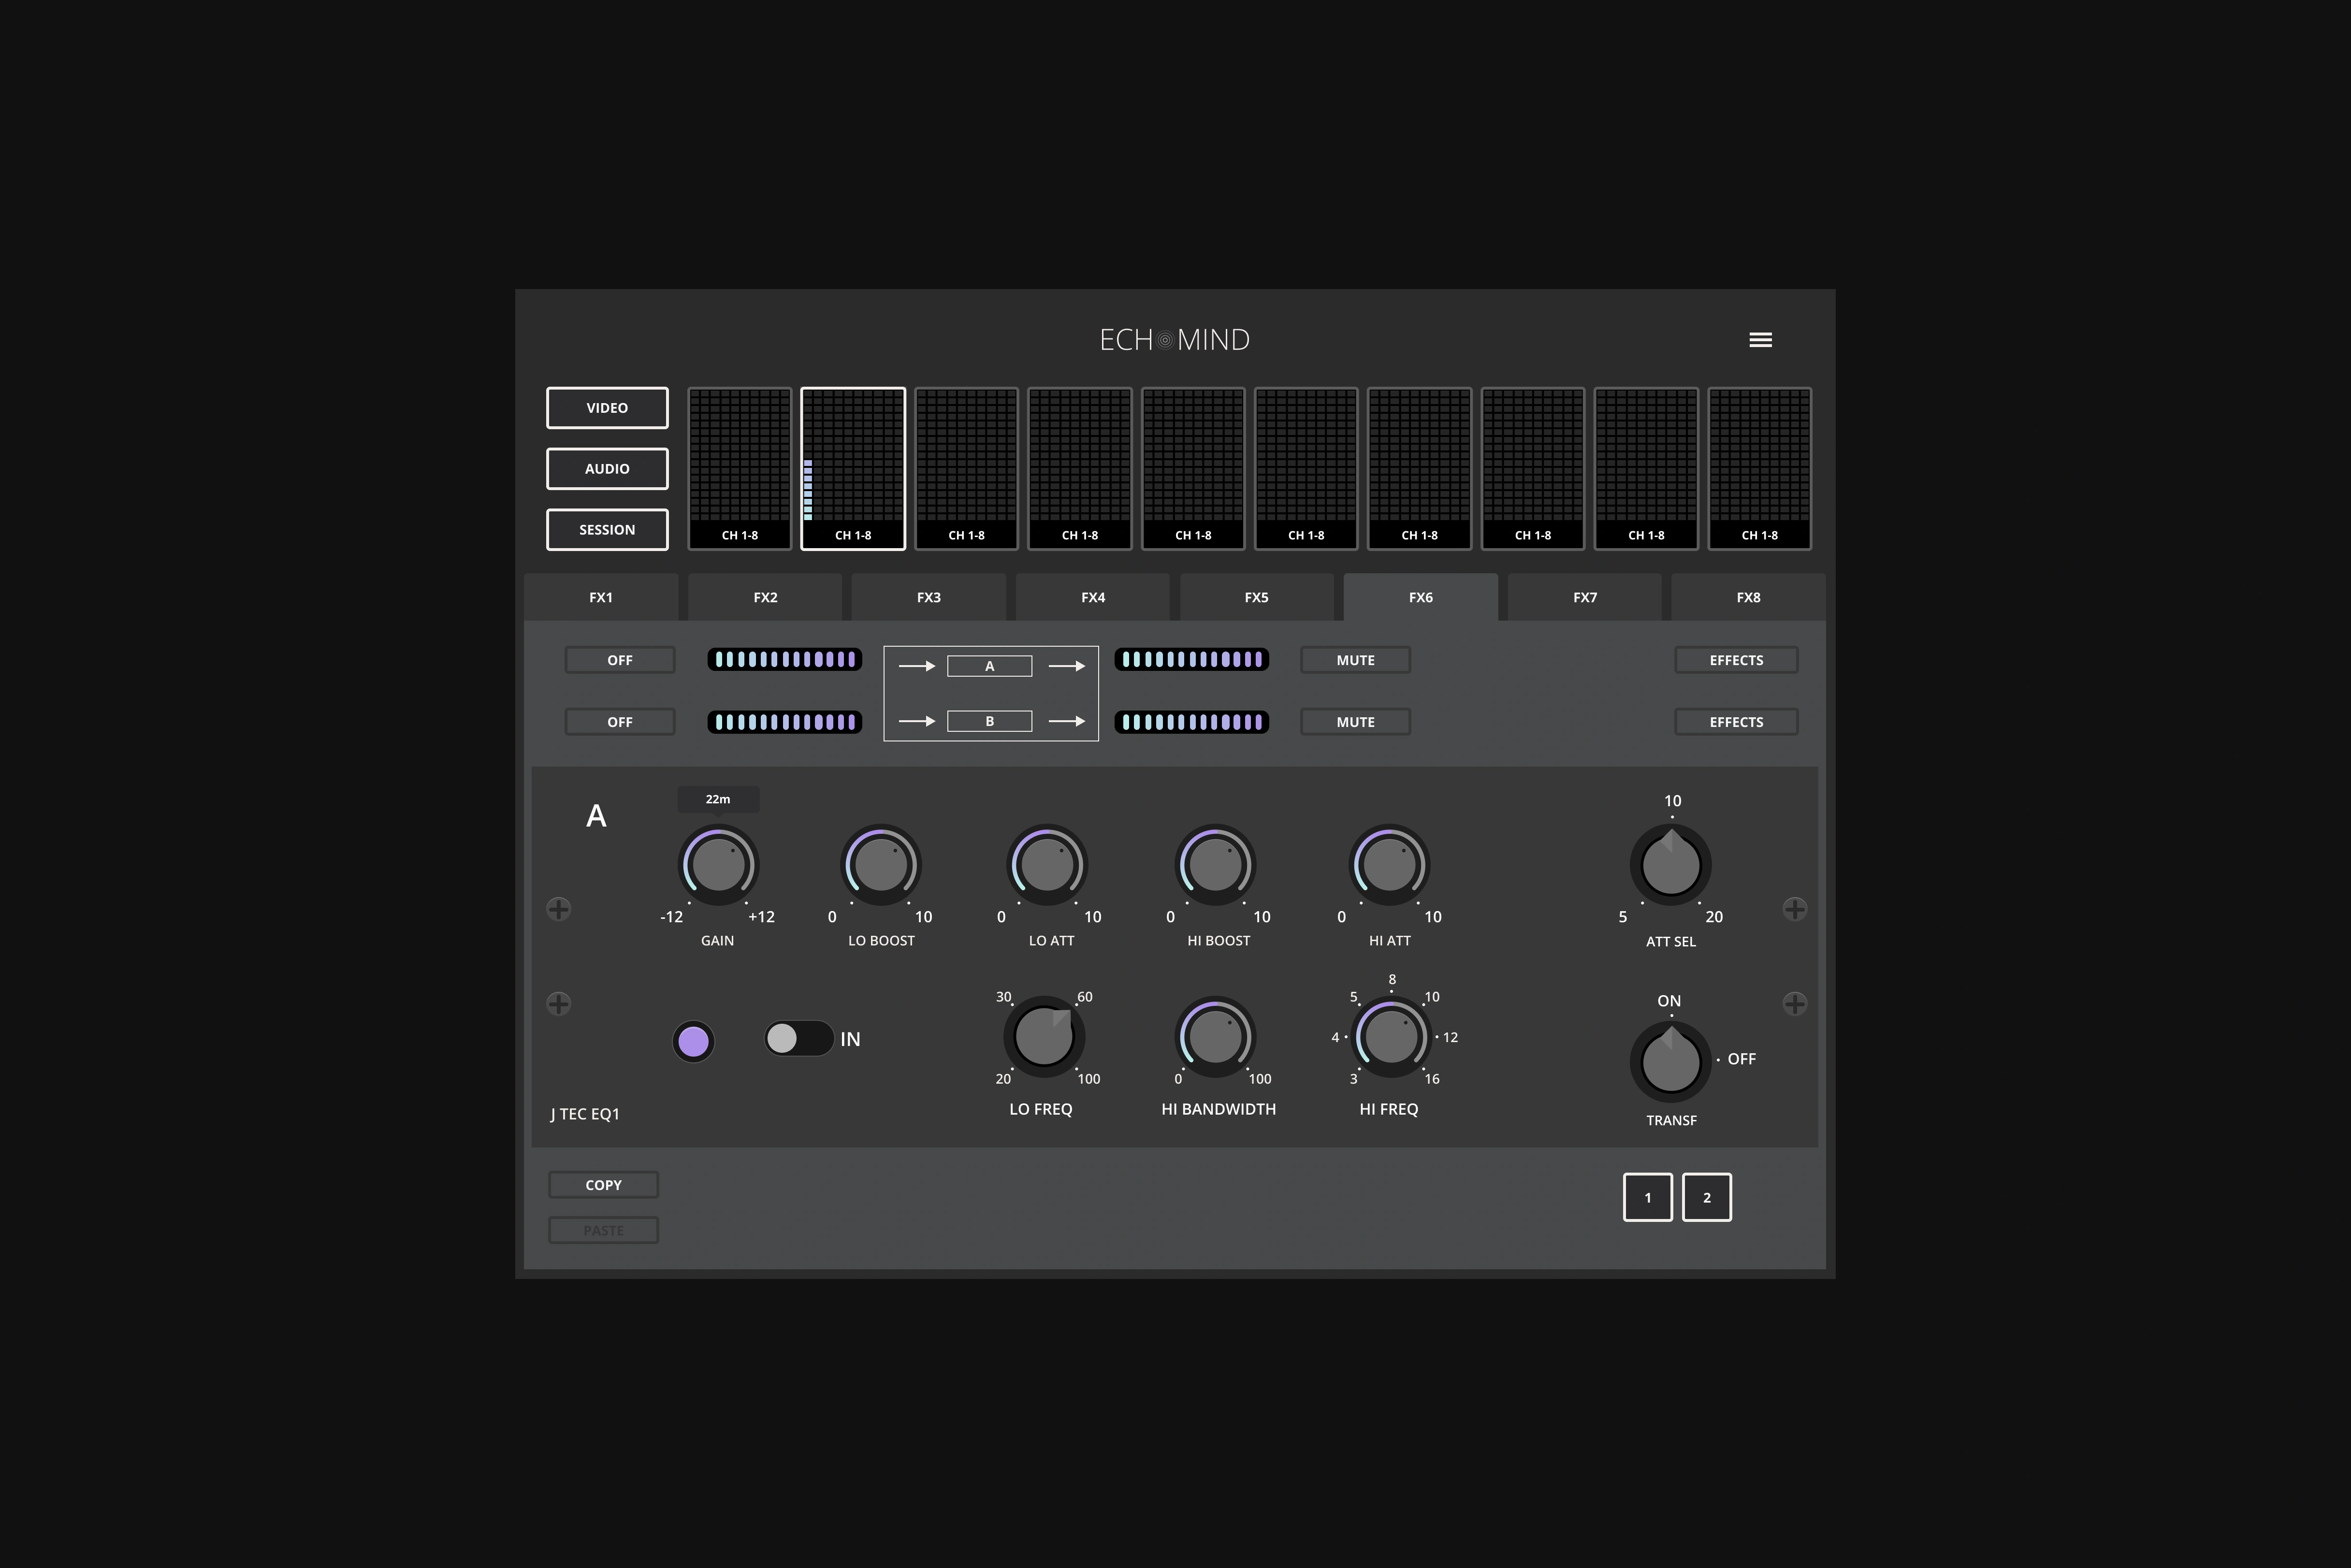Click the ATT SEL selector knob
Image resolution: width=2351 pixels, height=1568 pixels.
pyautogui.click(x=1671, y=865)
